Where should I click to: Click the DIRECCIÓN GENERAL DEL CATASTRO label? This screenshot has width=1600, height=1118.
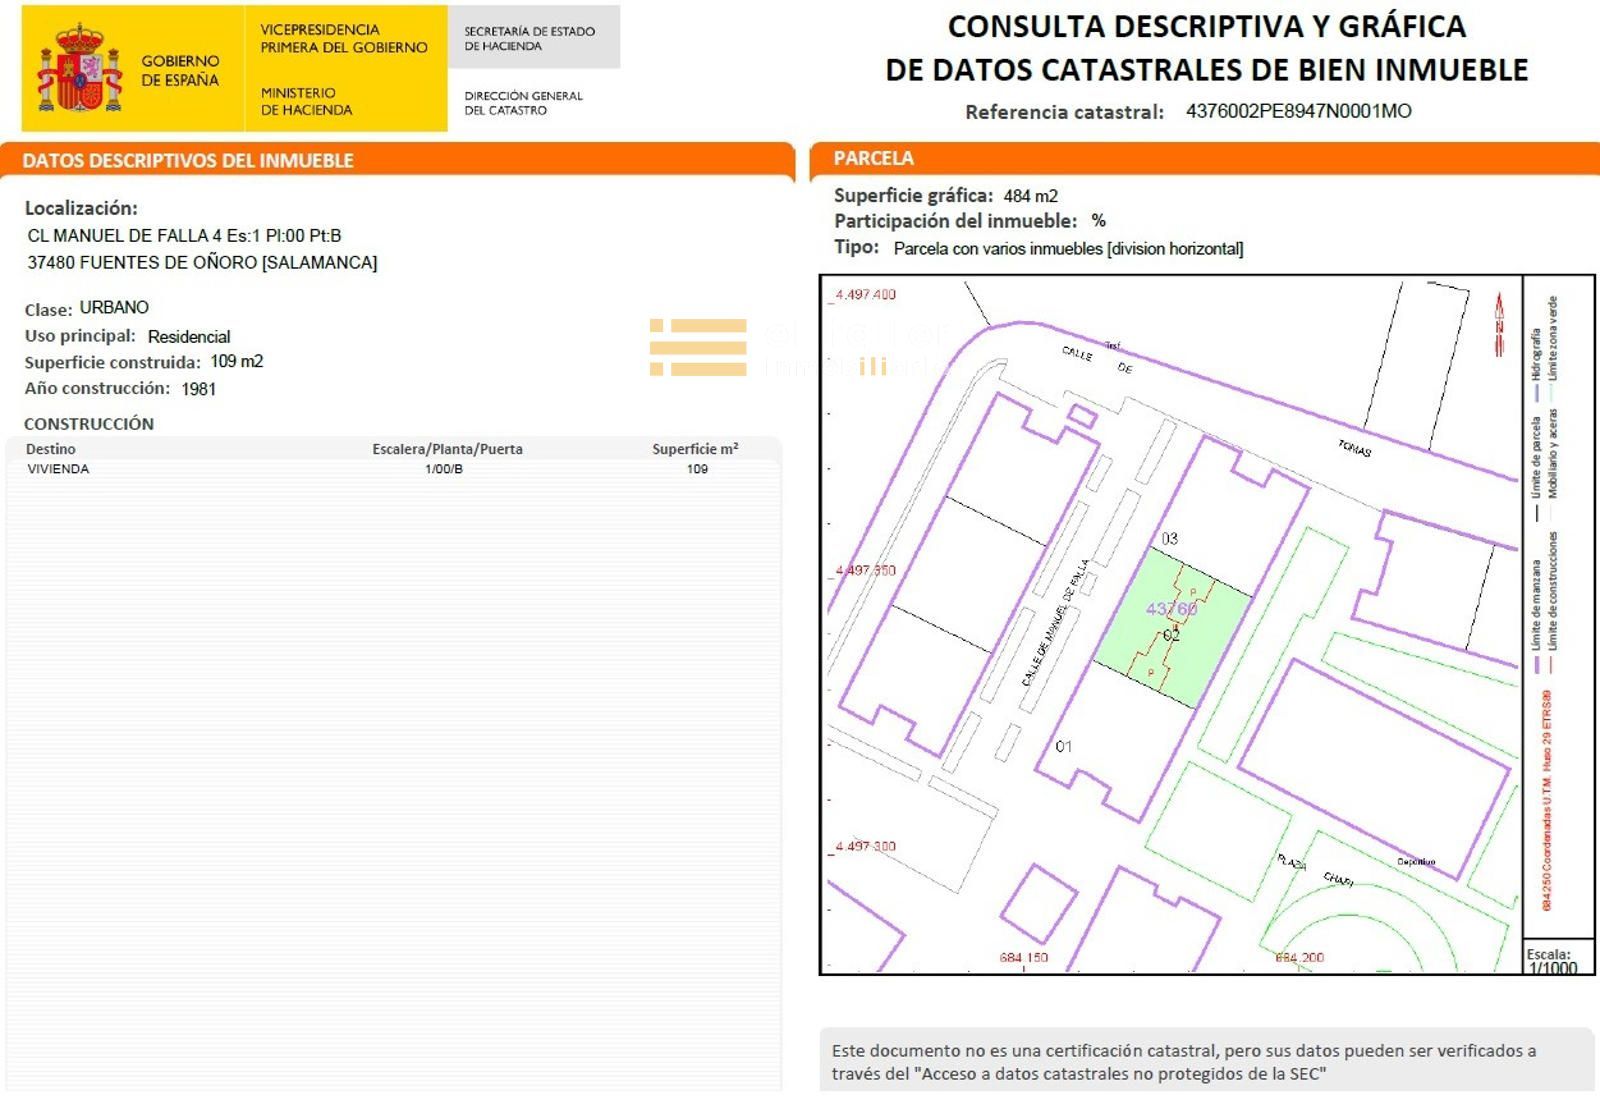[523, 103]
